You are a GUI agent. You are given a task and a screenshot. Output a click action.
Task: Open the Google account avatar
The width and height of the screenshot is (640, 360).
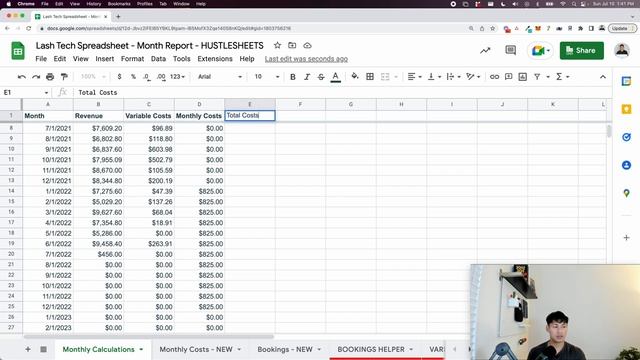click(x=622, y=51)
